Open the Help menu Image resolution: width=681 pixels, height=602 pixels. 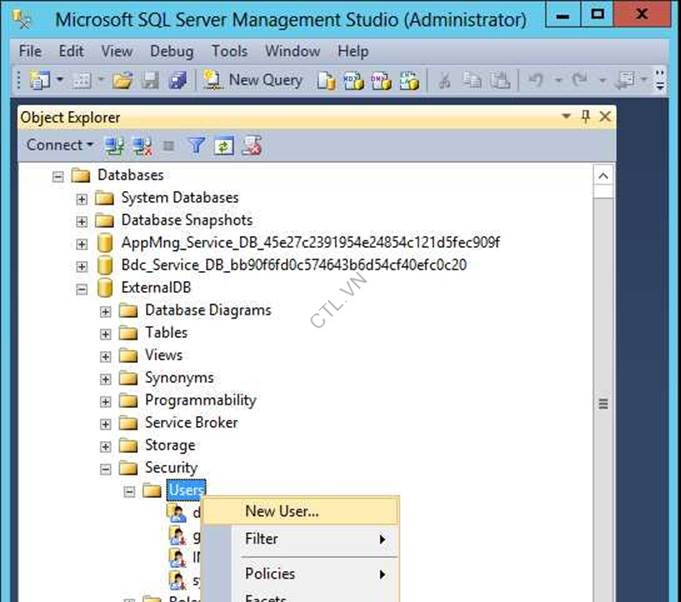[353, 51]
